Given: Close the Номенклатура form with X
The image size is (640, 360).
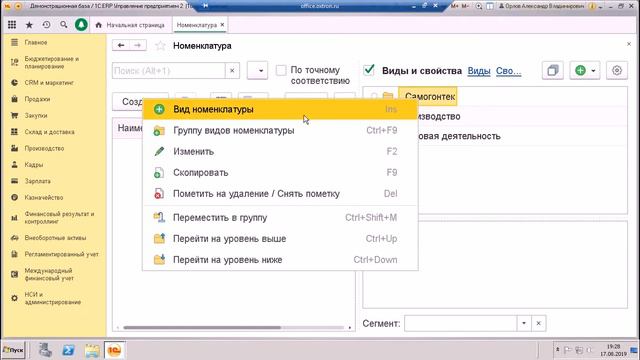Looking at the screenshot, I should point(629,44).
